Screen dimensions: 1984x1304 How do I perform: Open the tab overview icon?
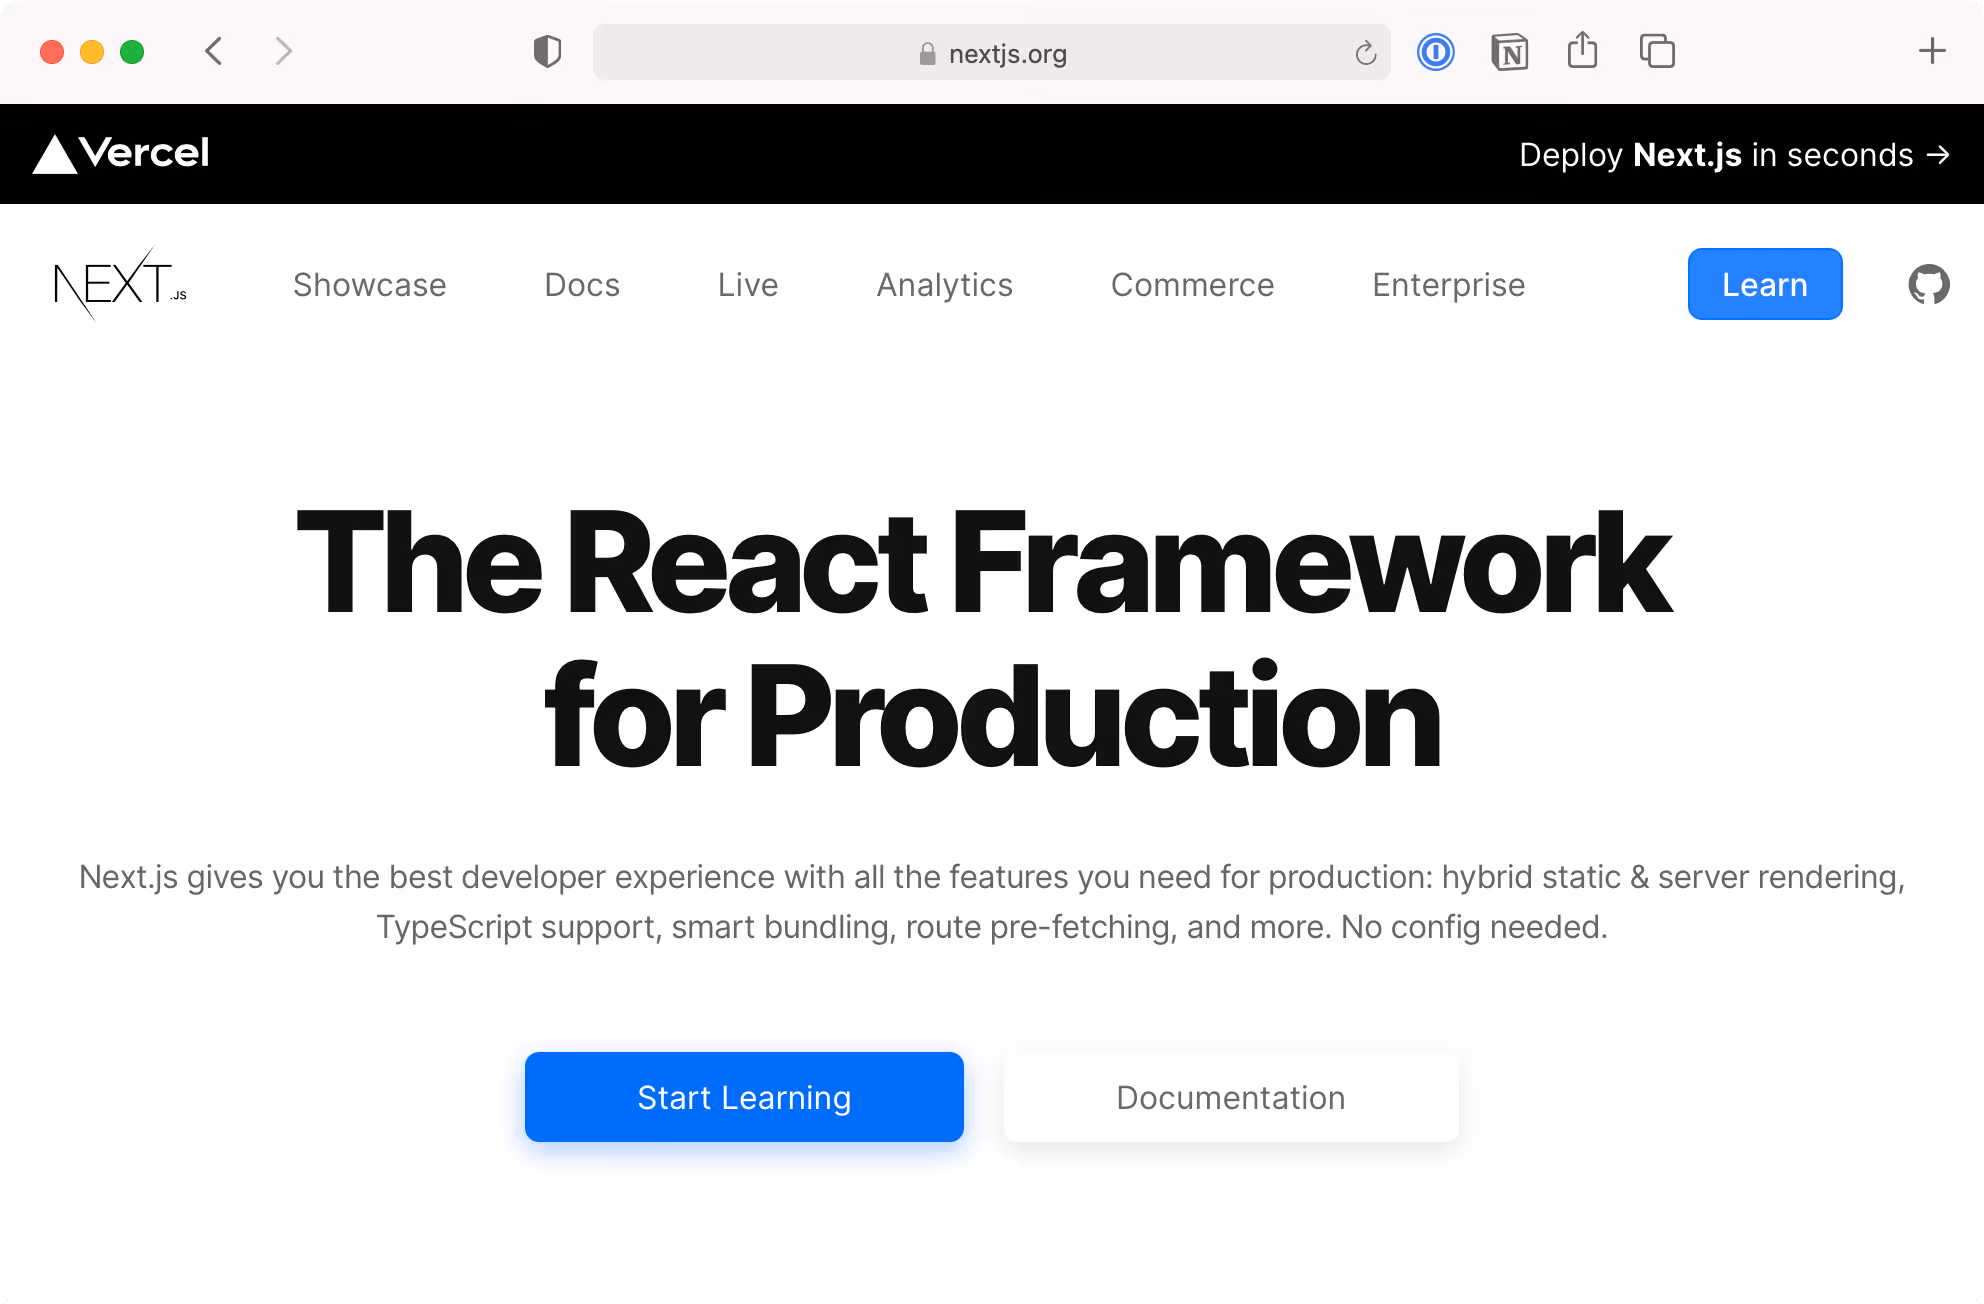pyautogui.click(x=1656, y=51)
